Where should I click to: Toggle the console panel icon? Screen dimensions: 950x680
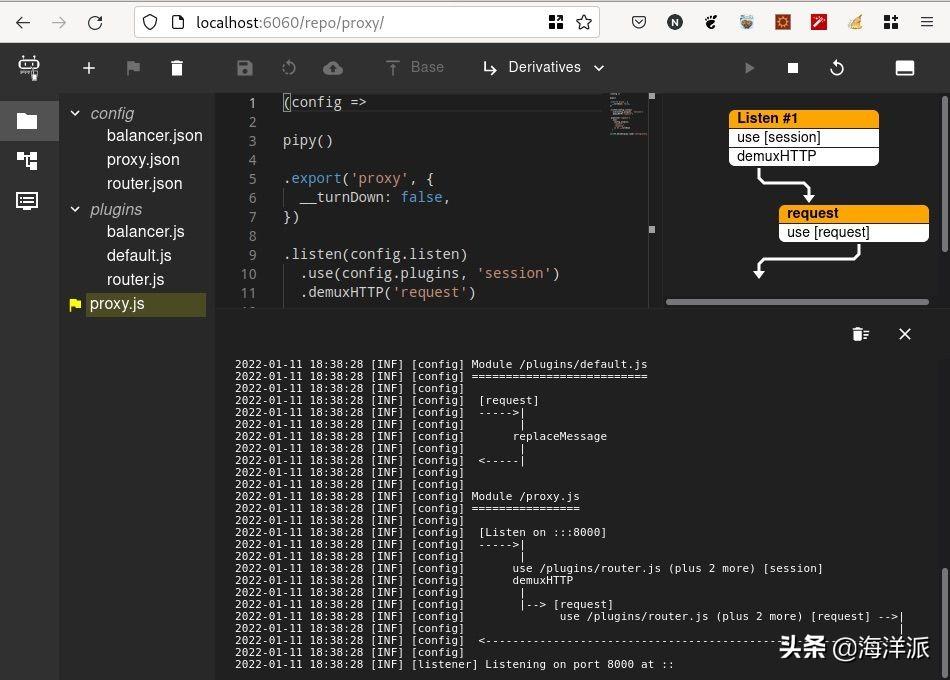click(904, 68)
